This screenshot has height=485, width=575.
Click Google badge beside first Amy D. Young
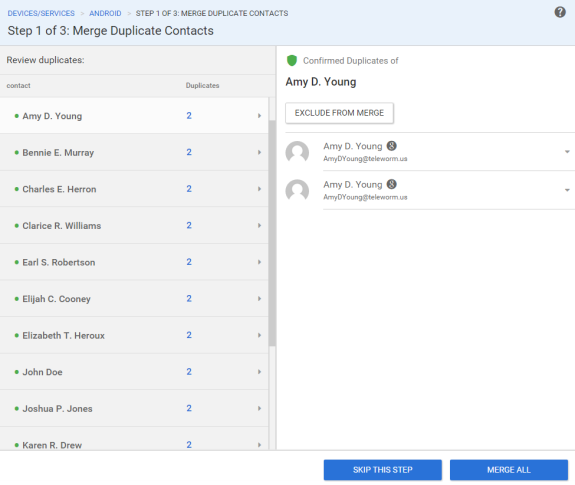pyautogui.click(x=392, y=146)
